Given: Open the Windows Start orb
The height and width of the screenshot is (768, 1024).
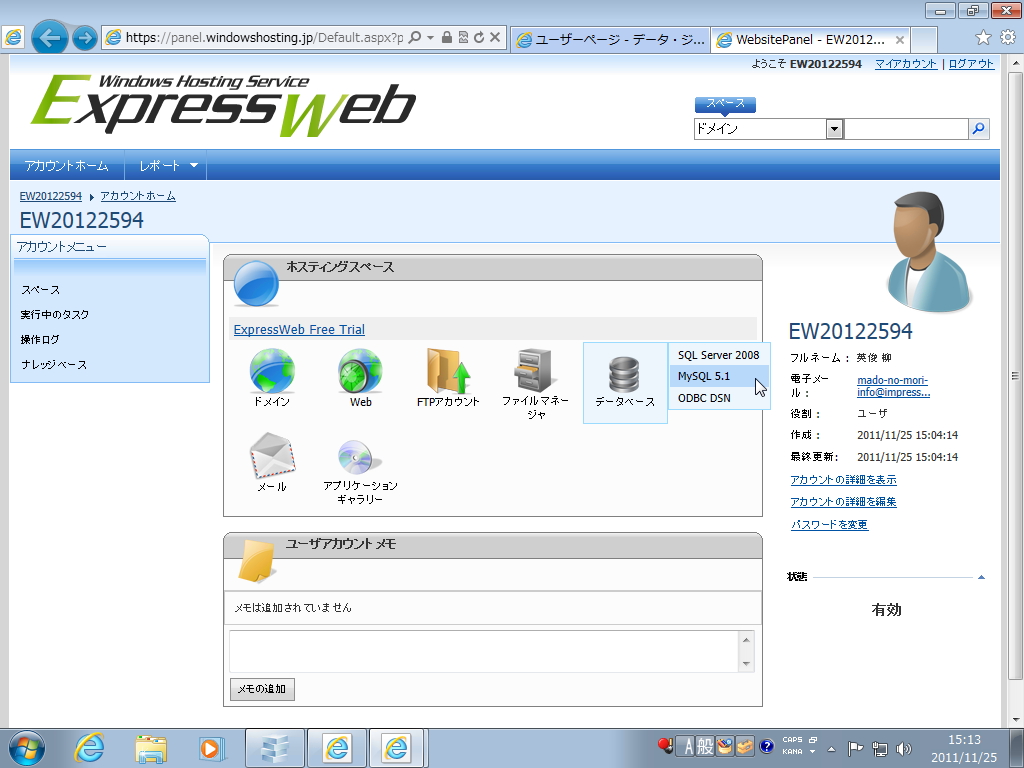Looking at the screenshot, I should (x=27, y=748).
